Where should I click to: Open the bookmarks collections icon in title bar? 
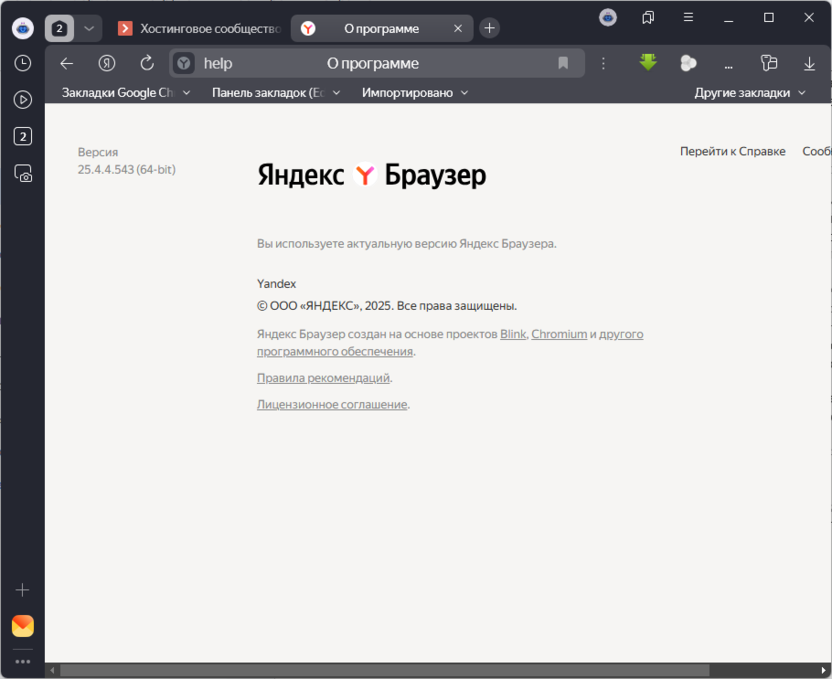[x=648, y=18]
